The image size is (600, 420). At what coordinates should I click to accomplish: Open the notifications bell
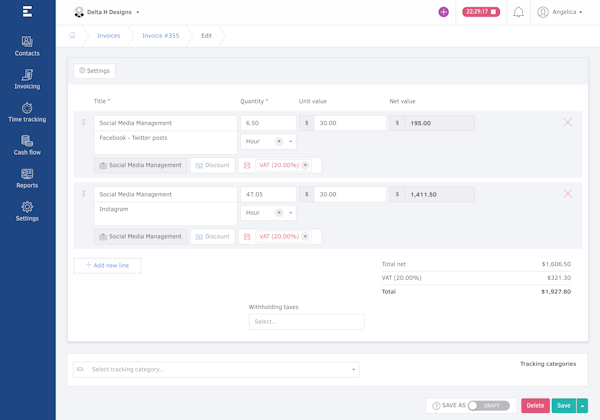click(518, 12)
